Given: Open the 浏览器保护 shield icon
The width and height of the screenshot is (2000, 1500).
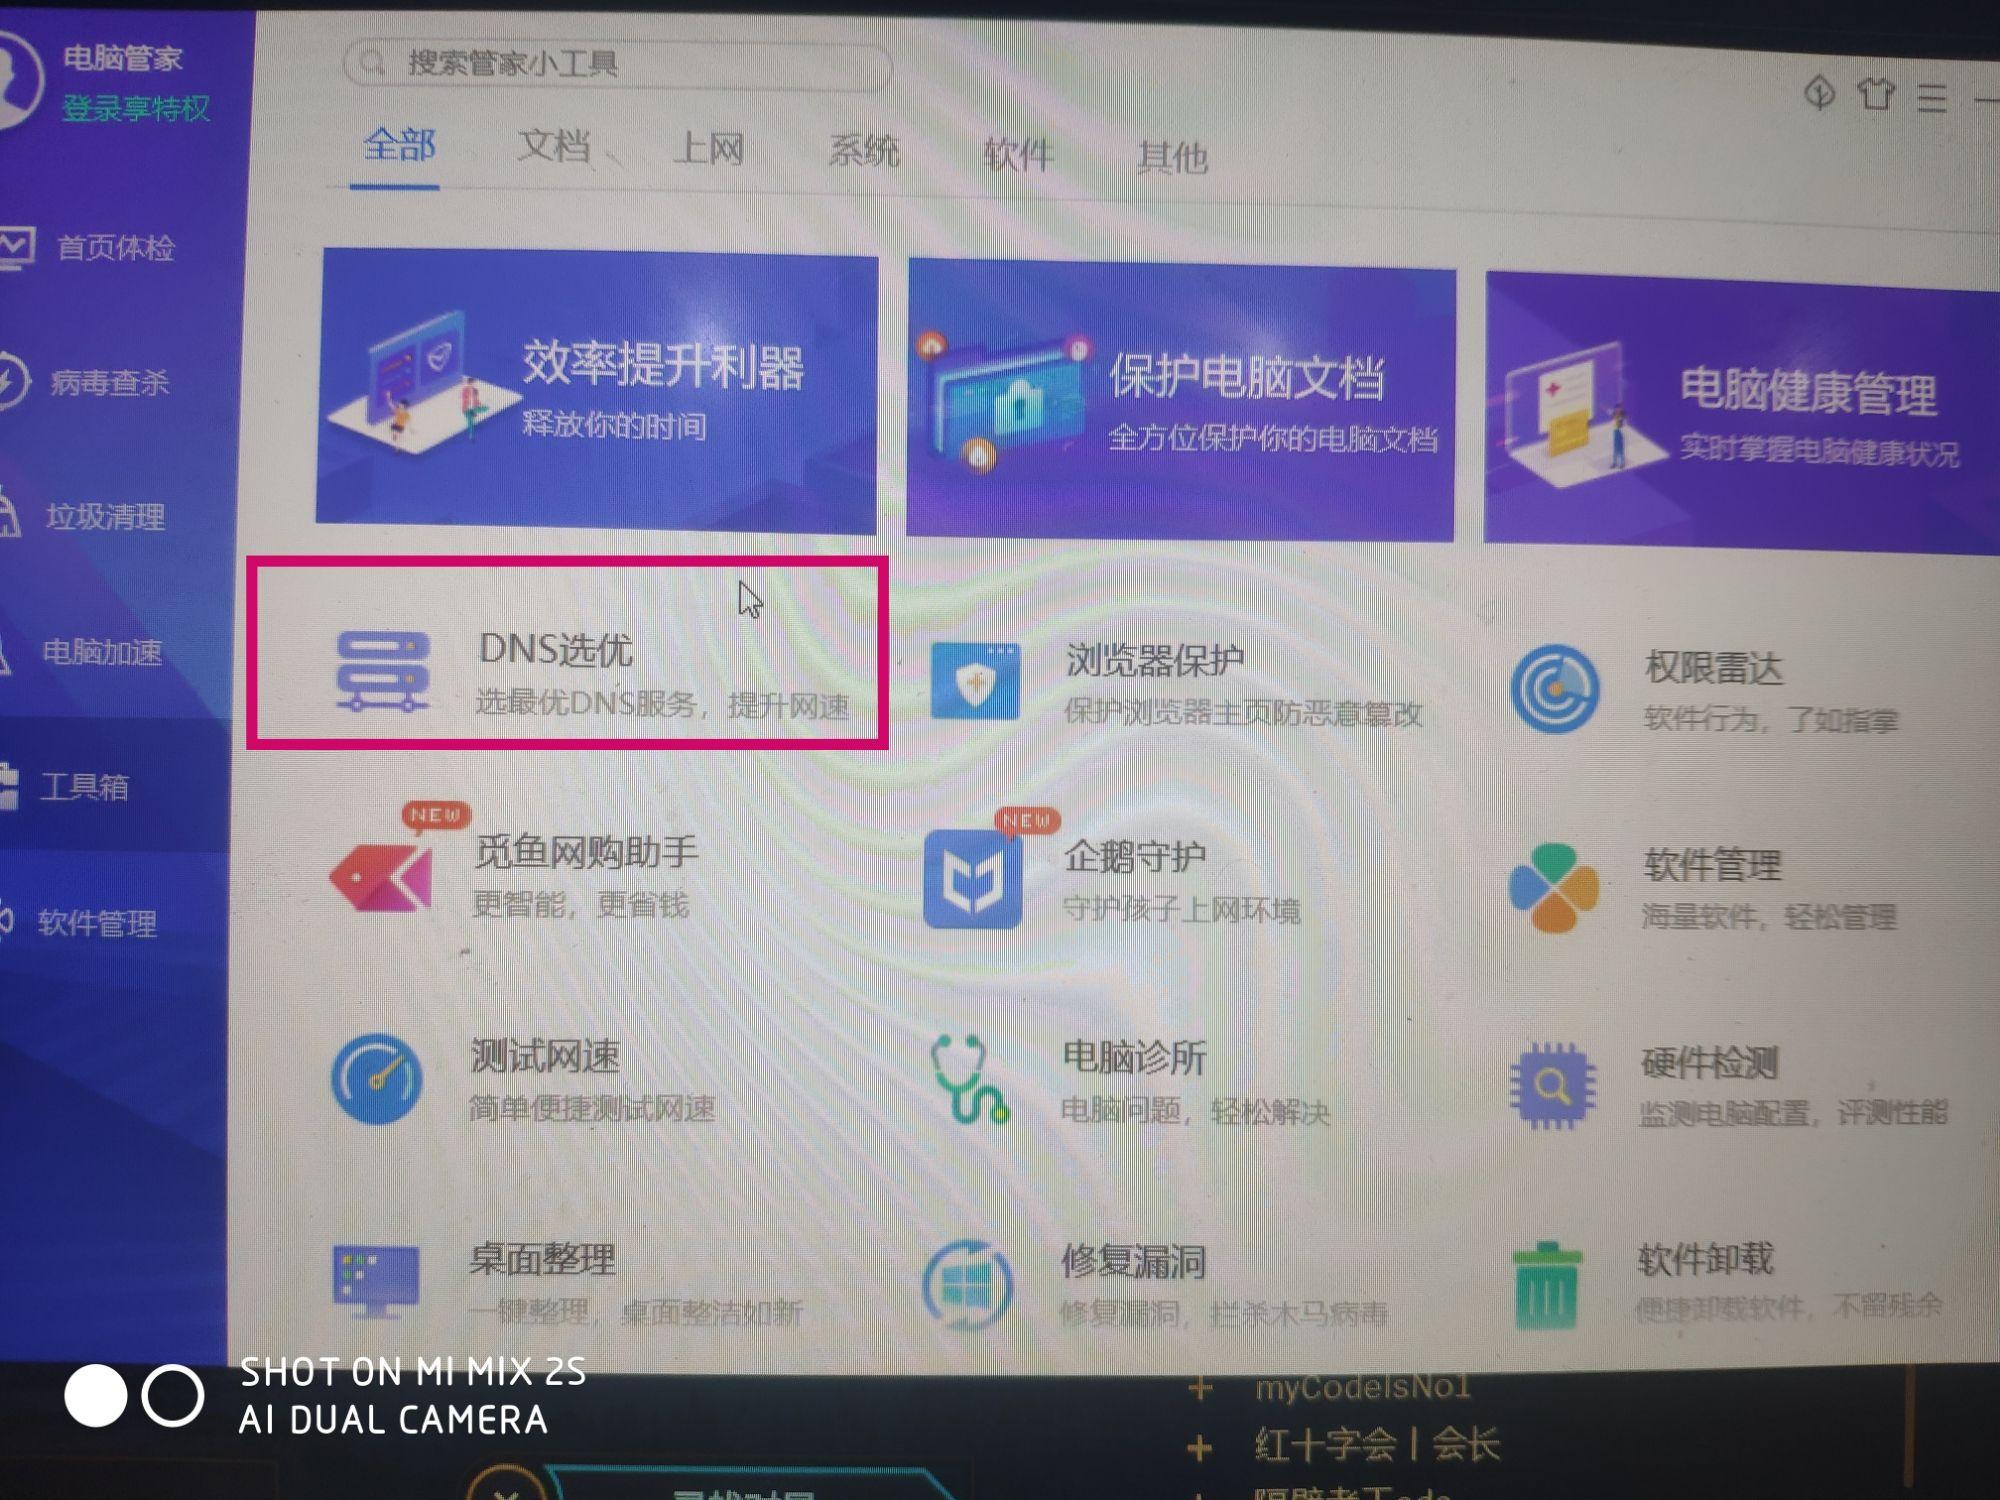Looking at the screenshot, I should [x=975, y=682].
